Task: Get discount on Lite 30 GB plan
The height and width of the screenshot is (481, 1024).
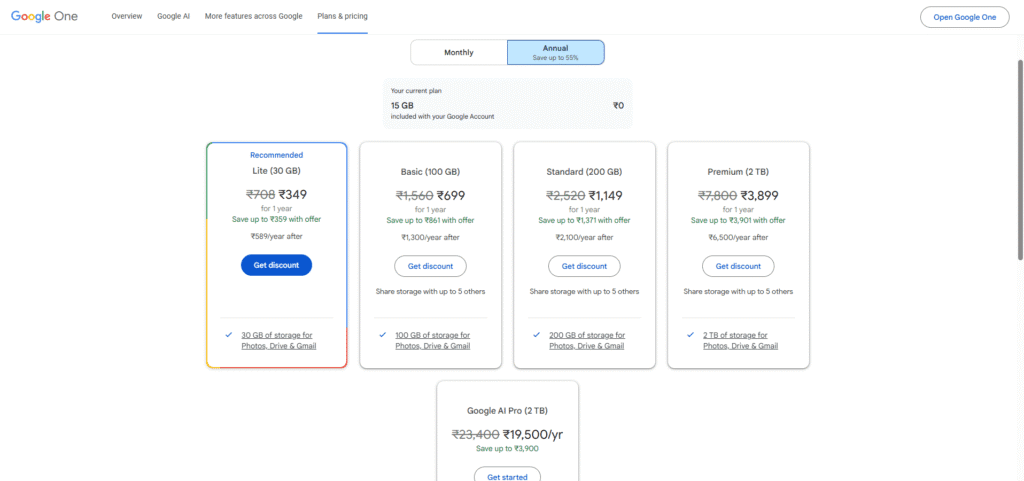Action: [x=276, y=266]
